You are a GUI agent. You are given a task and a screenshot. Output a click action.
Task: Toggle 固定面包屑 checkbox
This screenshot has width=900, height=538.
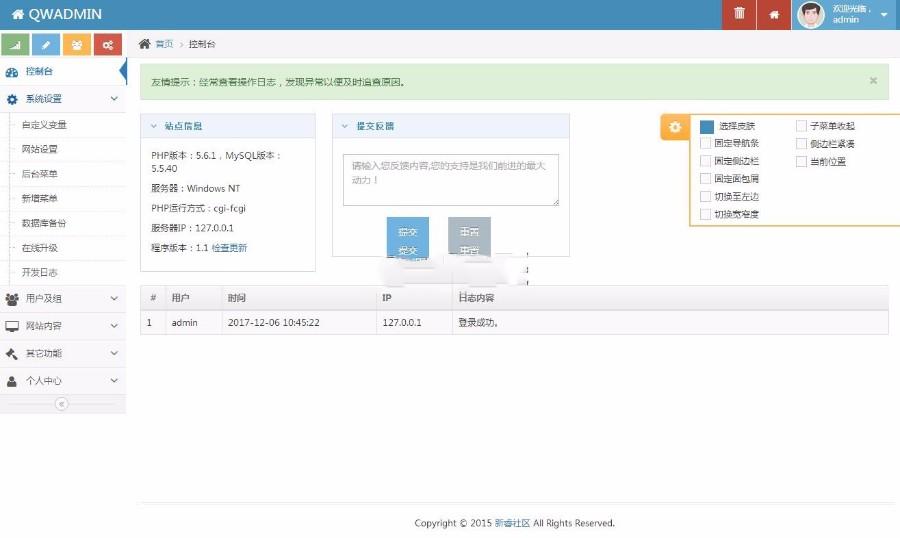706,179
